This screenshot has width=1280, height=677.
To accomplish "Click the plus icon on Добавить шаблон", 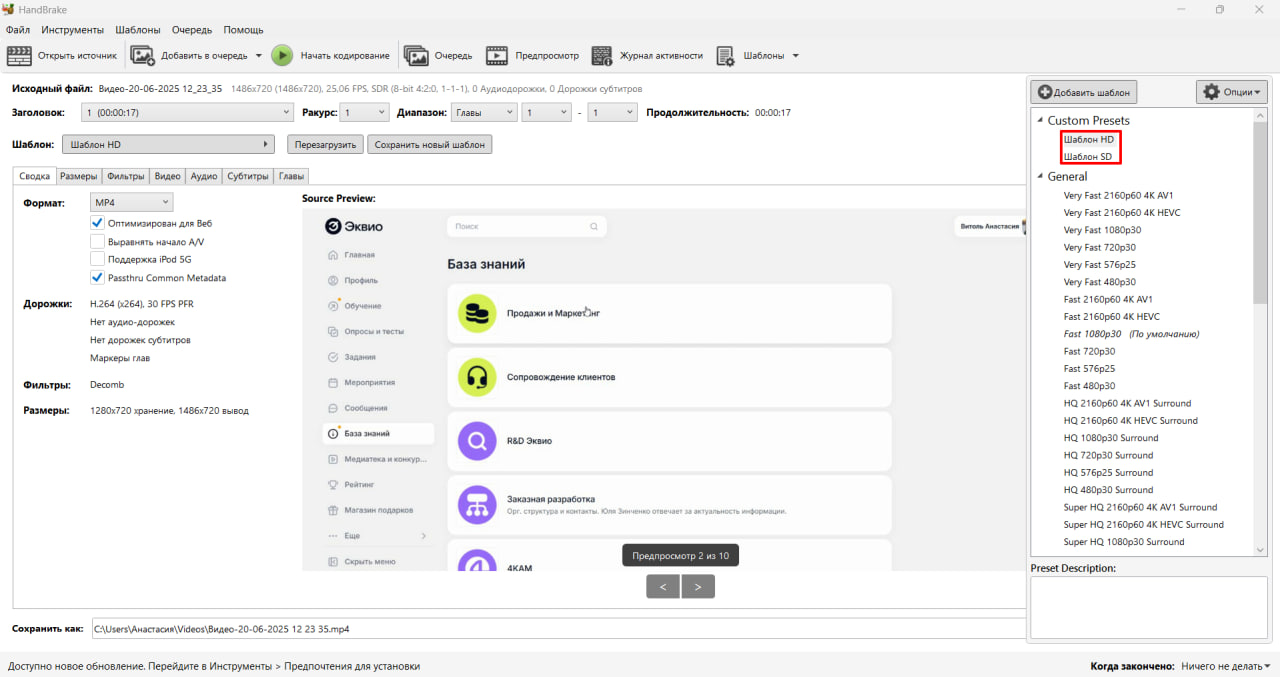I will (x=1045, y=92).
